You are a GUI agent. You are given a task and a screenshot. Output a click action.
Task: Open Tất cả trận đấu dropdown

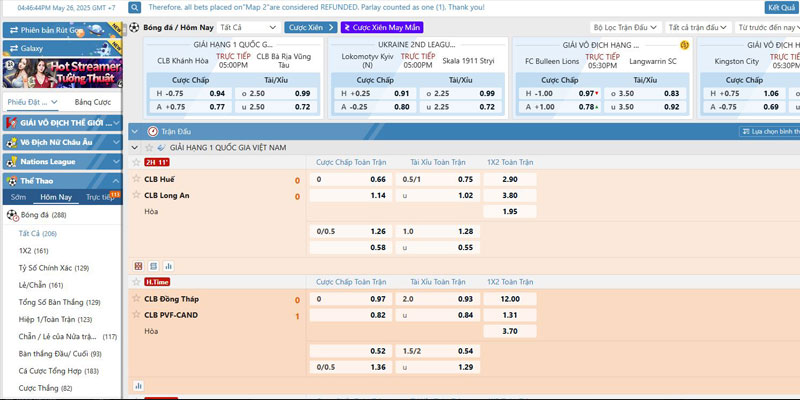coord(698,28)
